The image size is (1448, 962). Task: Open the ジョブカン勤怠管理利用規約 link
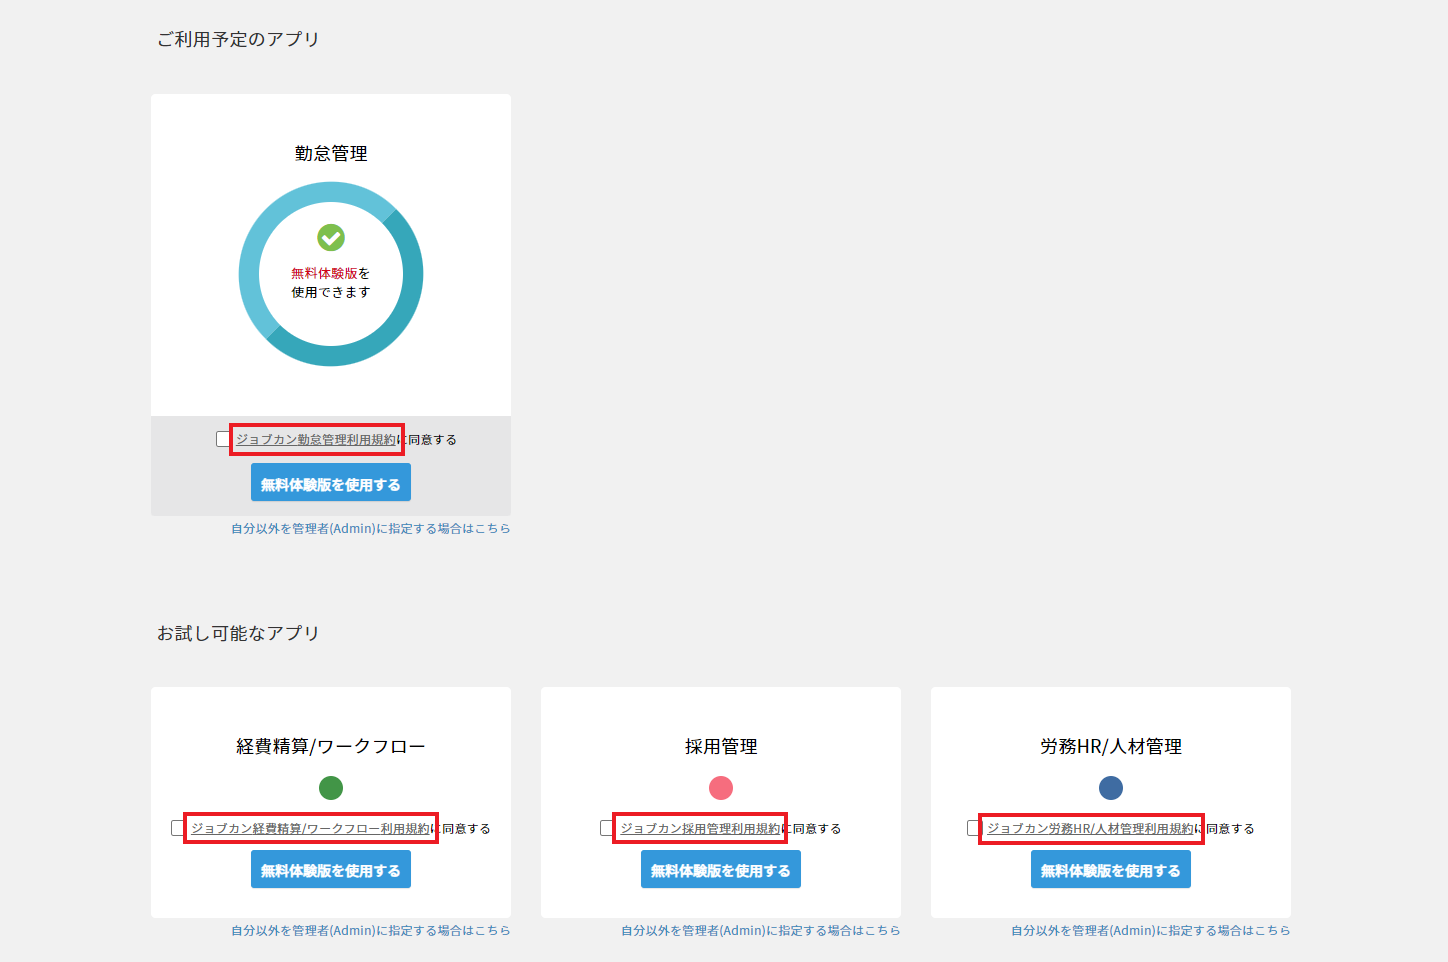(316, 440)
